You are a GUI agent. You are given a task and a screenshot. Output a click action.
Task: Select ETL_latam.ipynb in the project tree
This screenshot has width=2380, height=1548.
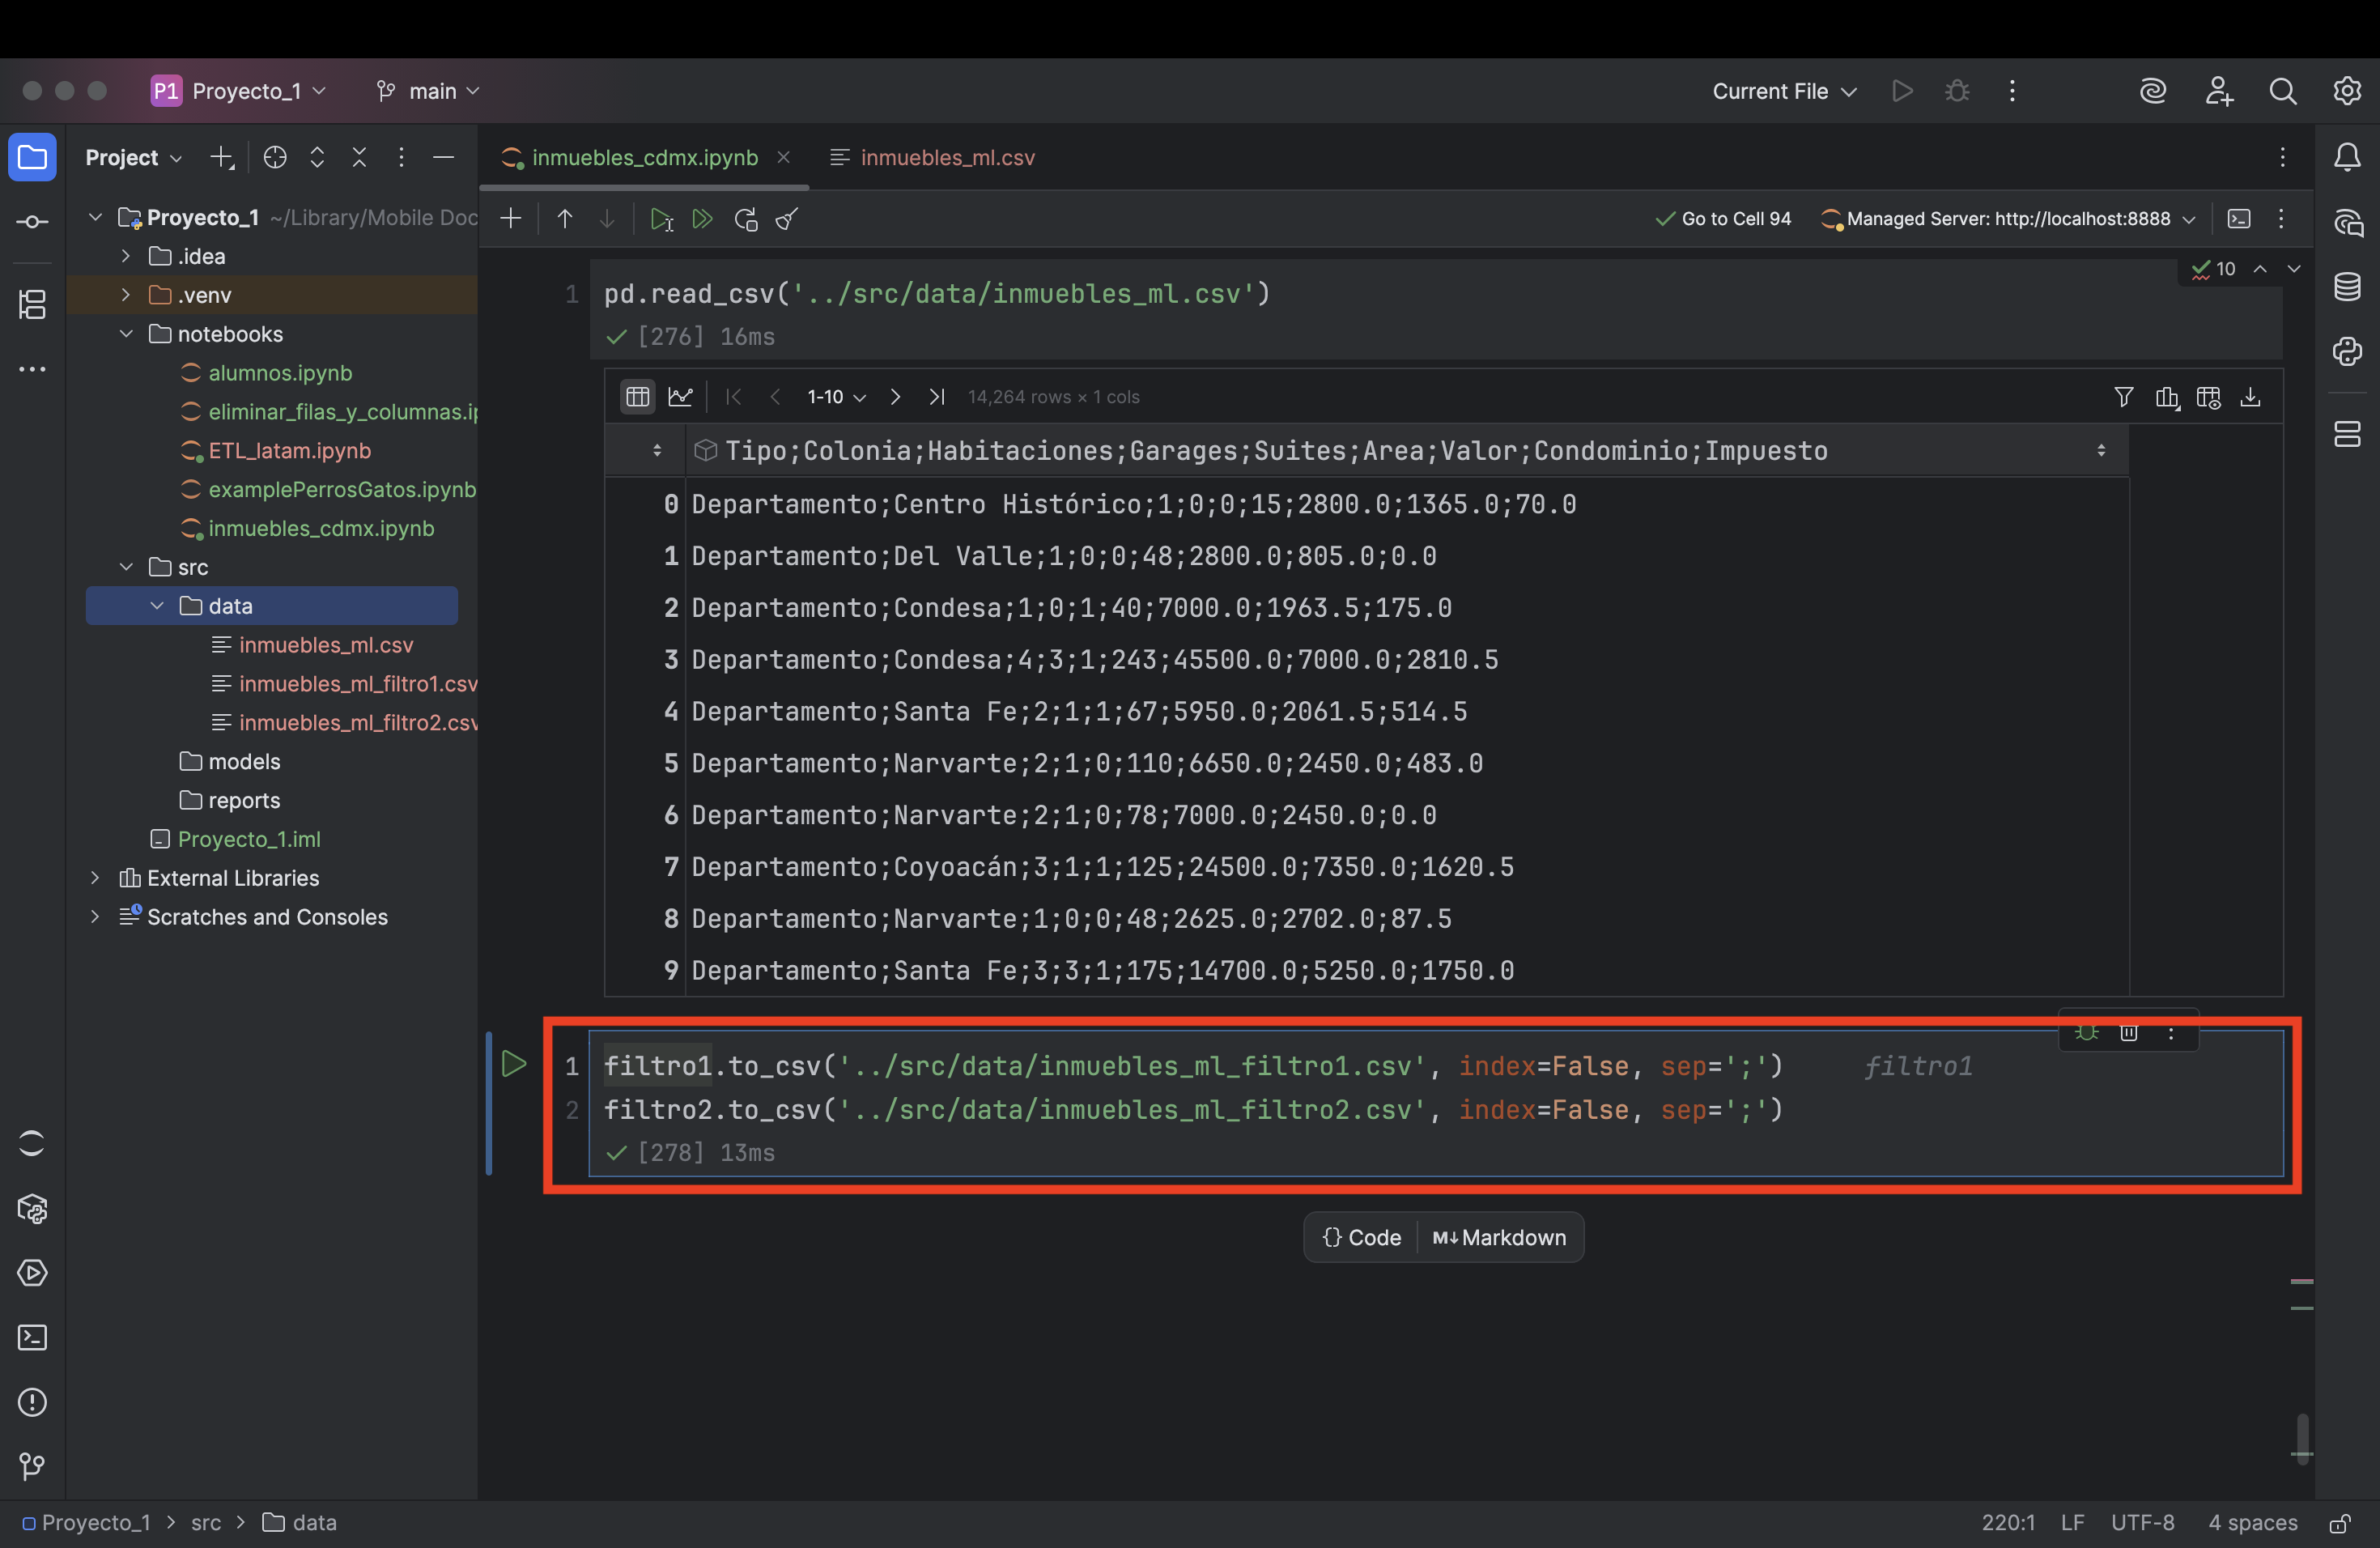(x=276, y=451)
